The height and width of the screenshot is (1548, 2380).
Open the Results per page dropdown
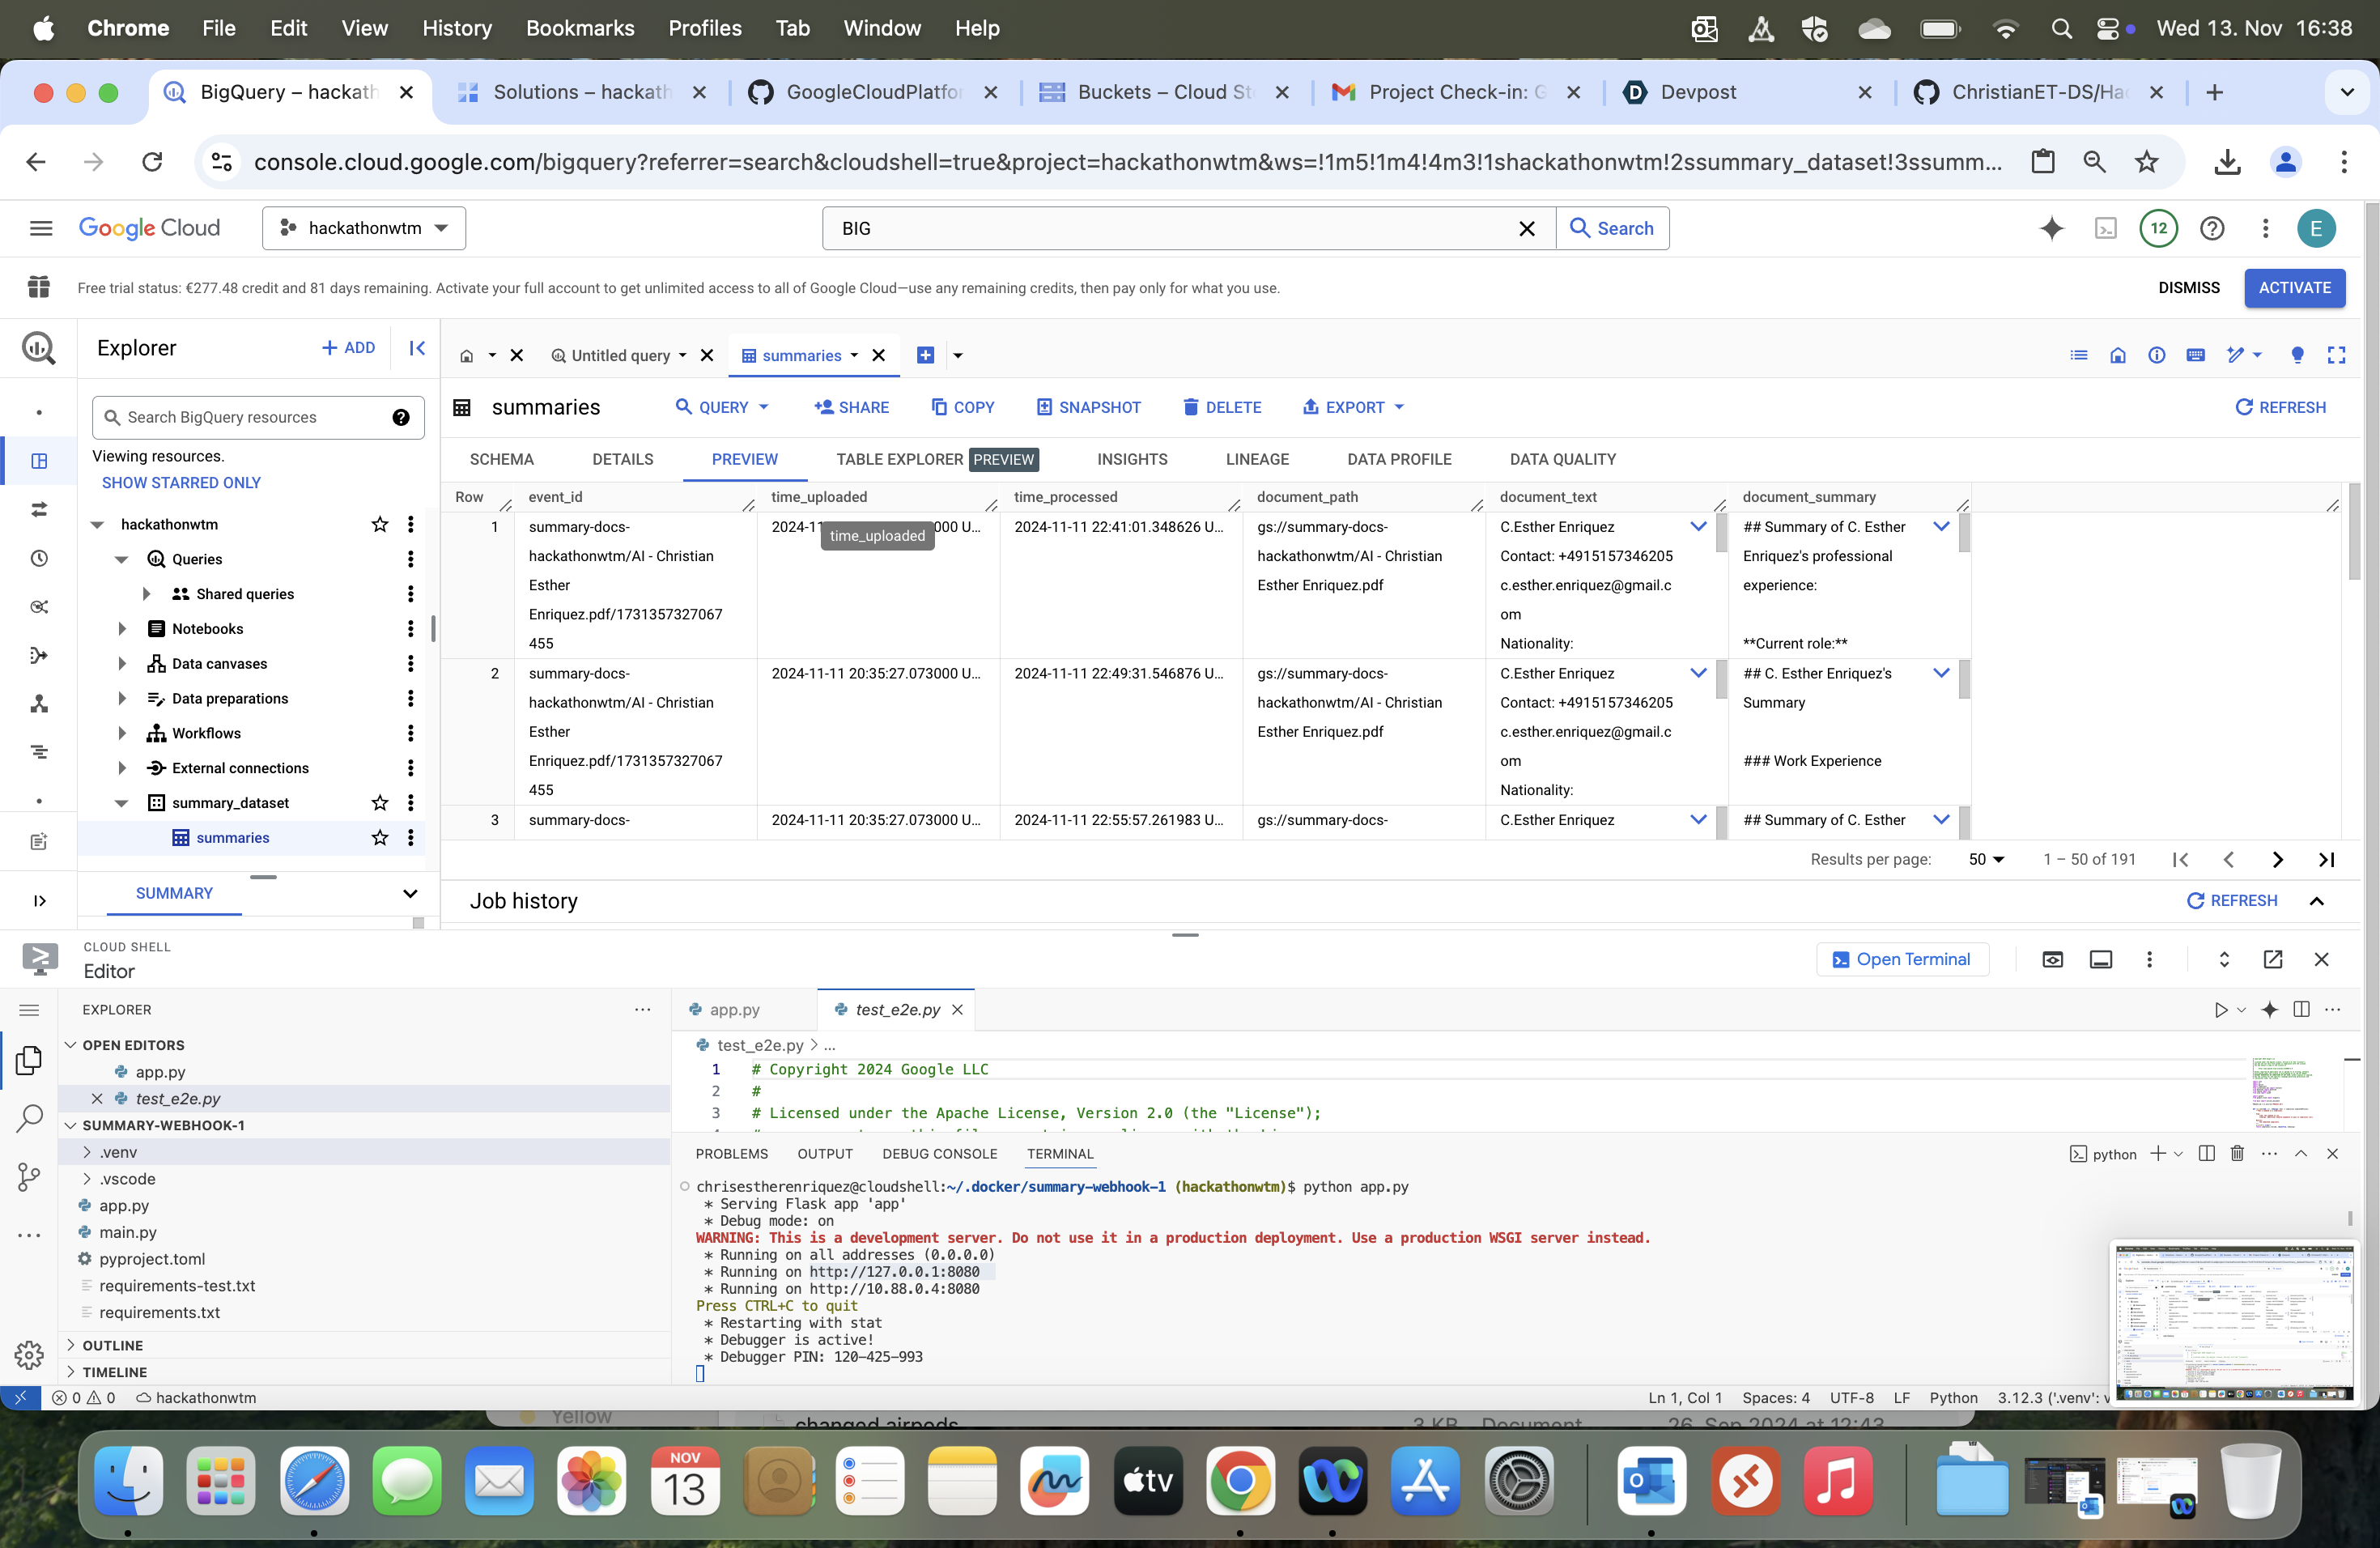[1986, 859]
